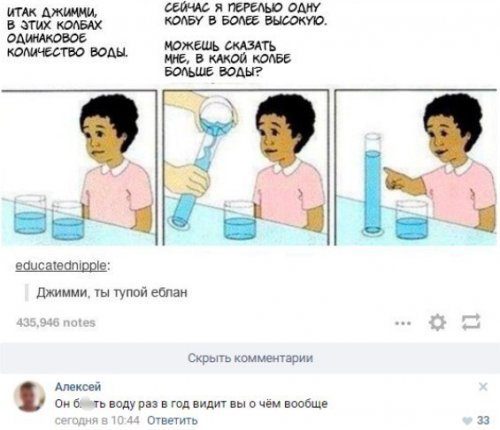Click the question caption "МОЖЕШЬ СКАЗАТЬ МНЕ"
The image size is (500, 430).
228,59
